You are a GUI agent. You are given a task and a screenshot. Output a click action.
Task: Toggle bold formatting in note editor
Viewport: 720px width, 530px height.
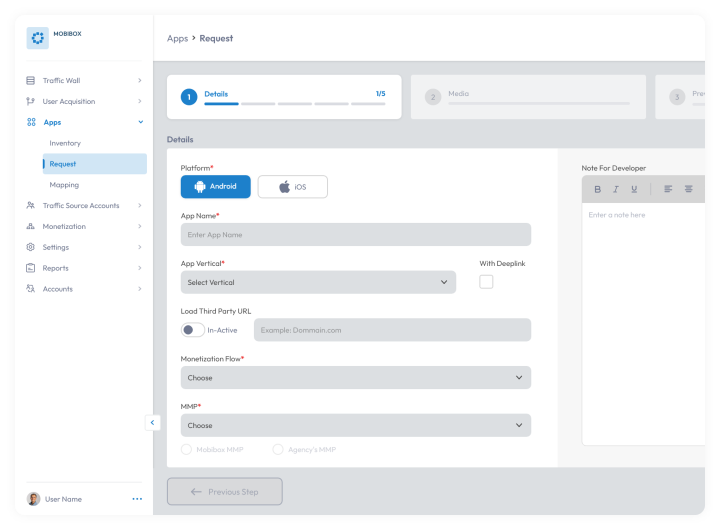click(x=597, y=189)
